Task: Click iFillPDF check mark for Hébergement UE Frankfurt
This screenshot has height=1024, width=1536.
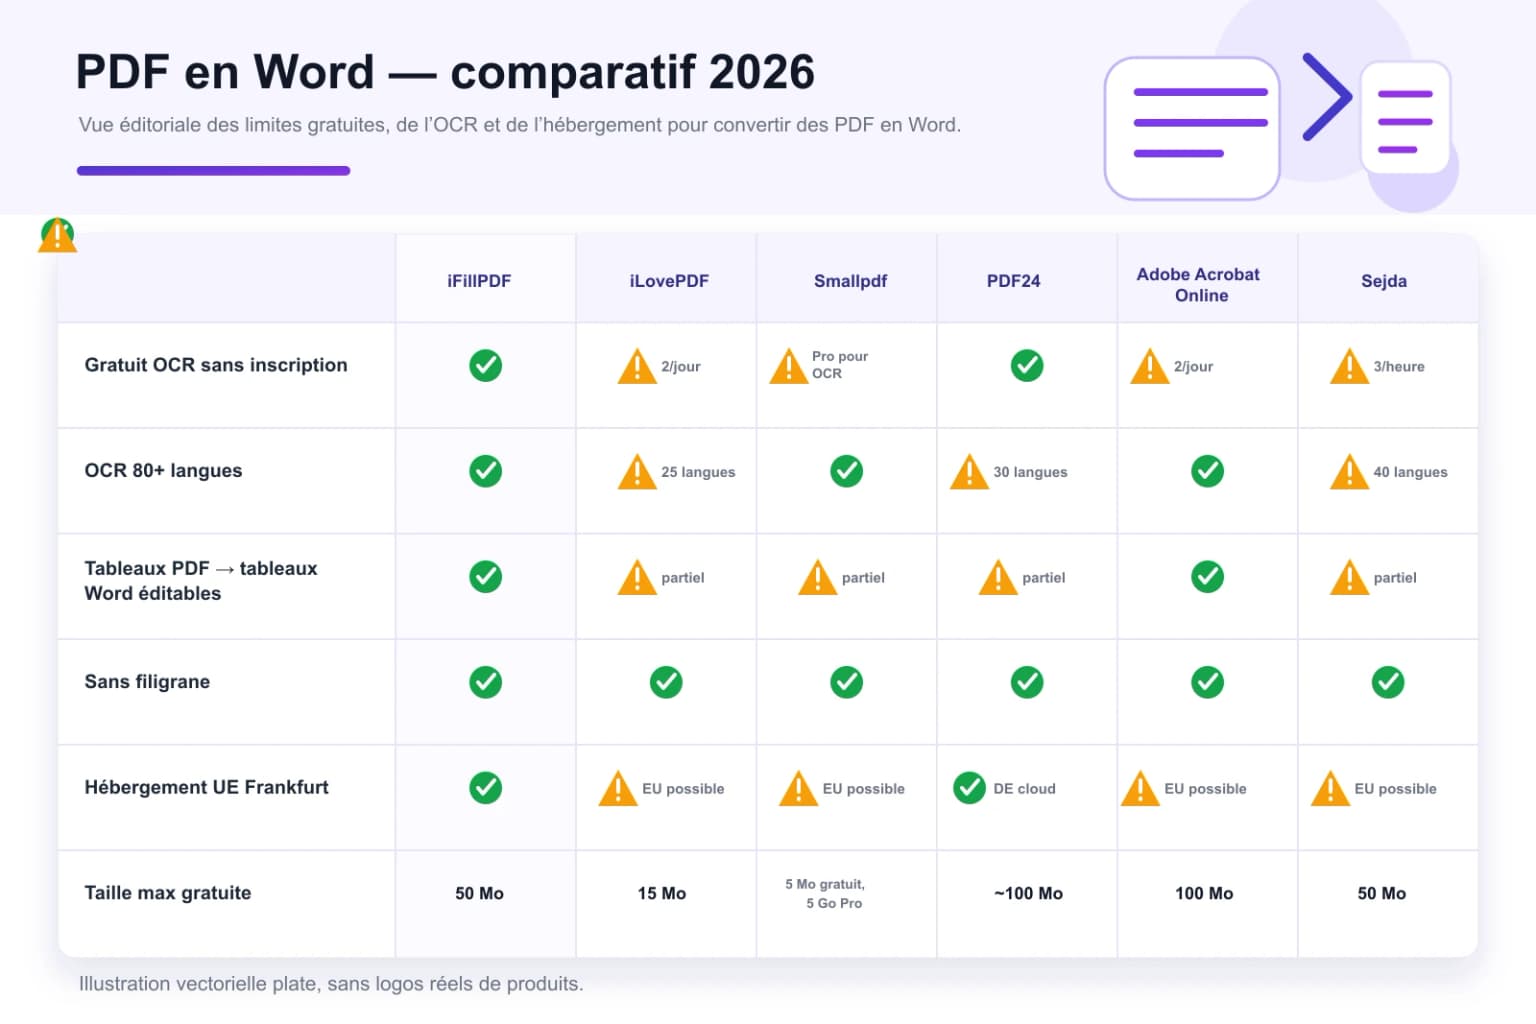Action: coord(486,788)
